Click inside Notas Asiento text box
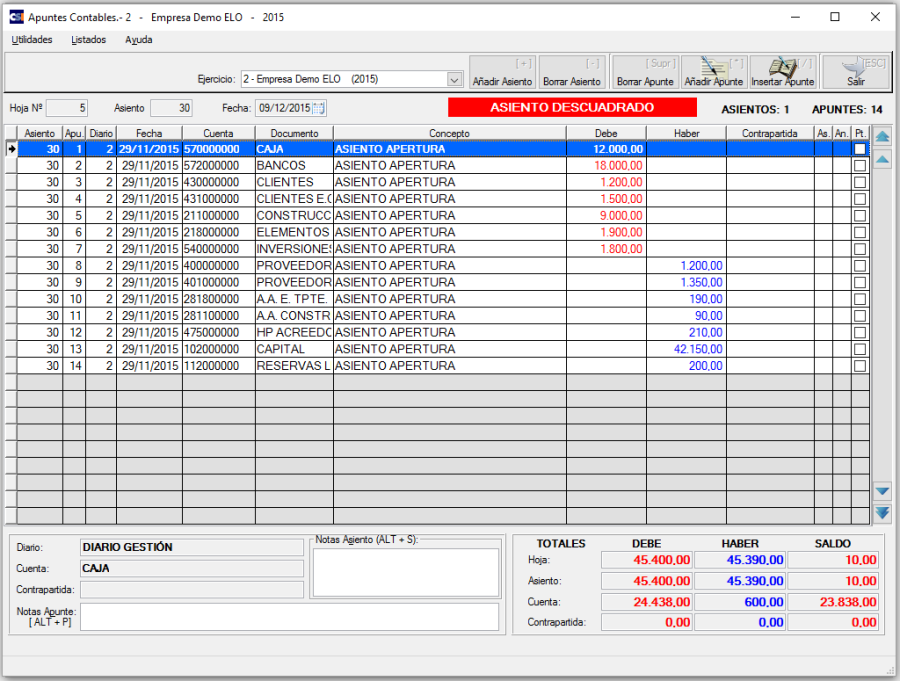The image size is (900, 681). pyautogui.click(x=406, y=572)
